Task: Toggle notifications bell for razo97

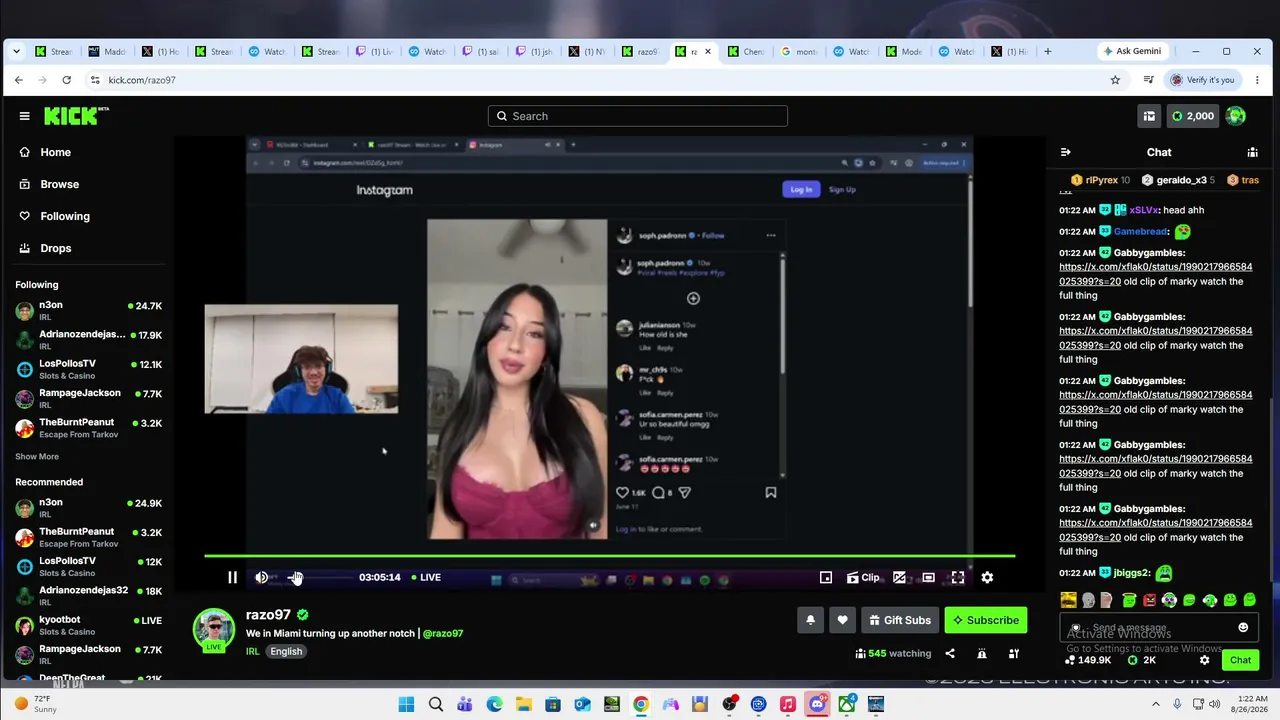Action: tap(810, 620)
